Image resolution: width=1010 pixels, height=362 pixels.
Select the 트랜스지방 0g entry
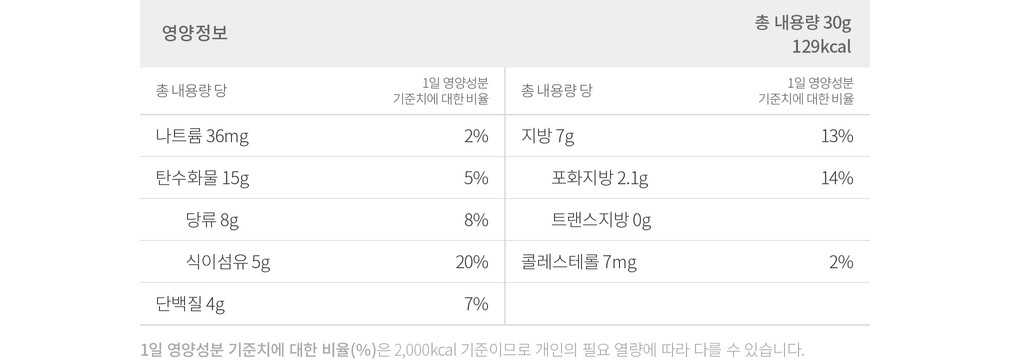[x=602, y=220]
